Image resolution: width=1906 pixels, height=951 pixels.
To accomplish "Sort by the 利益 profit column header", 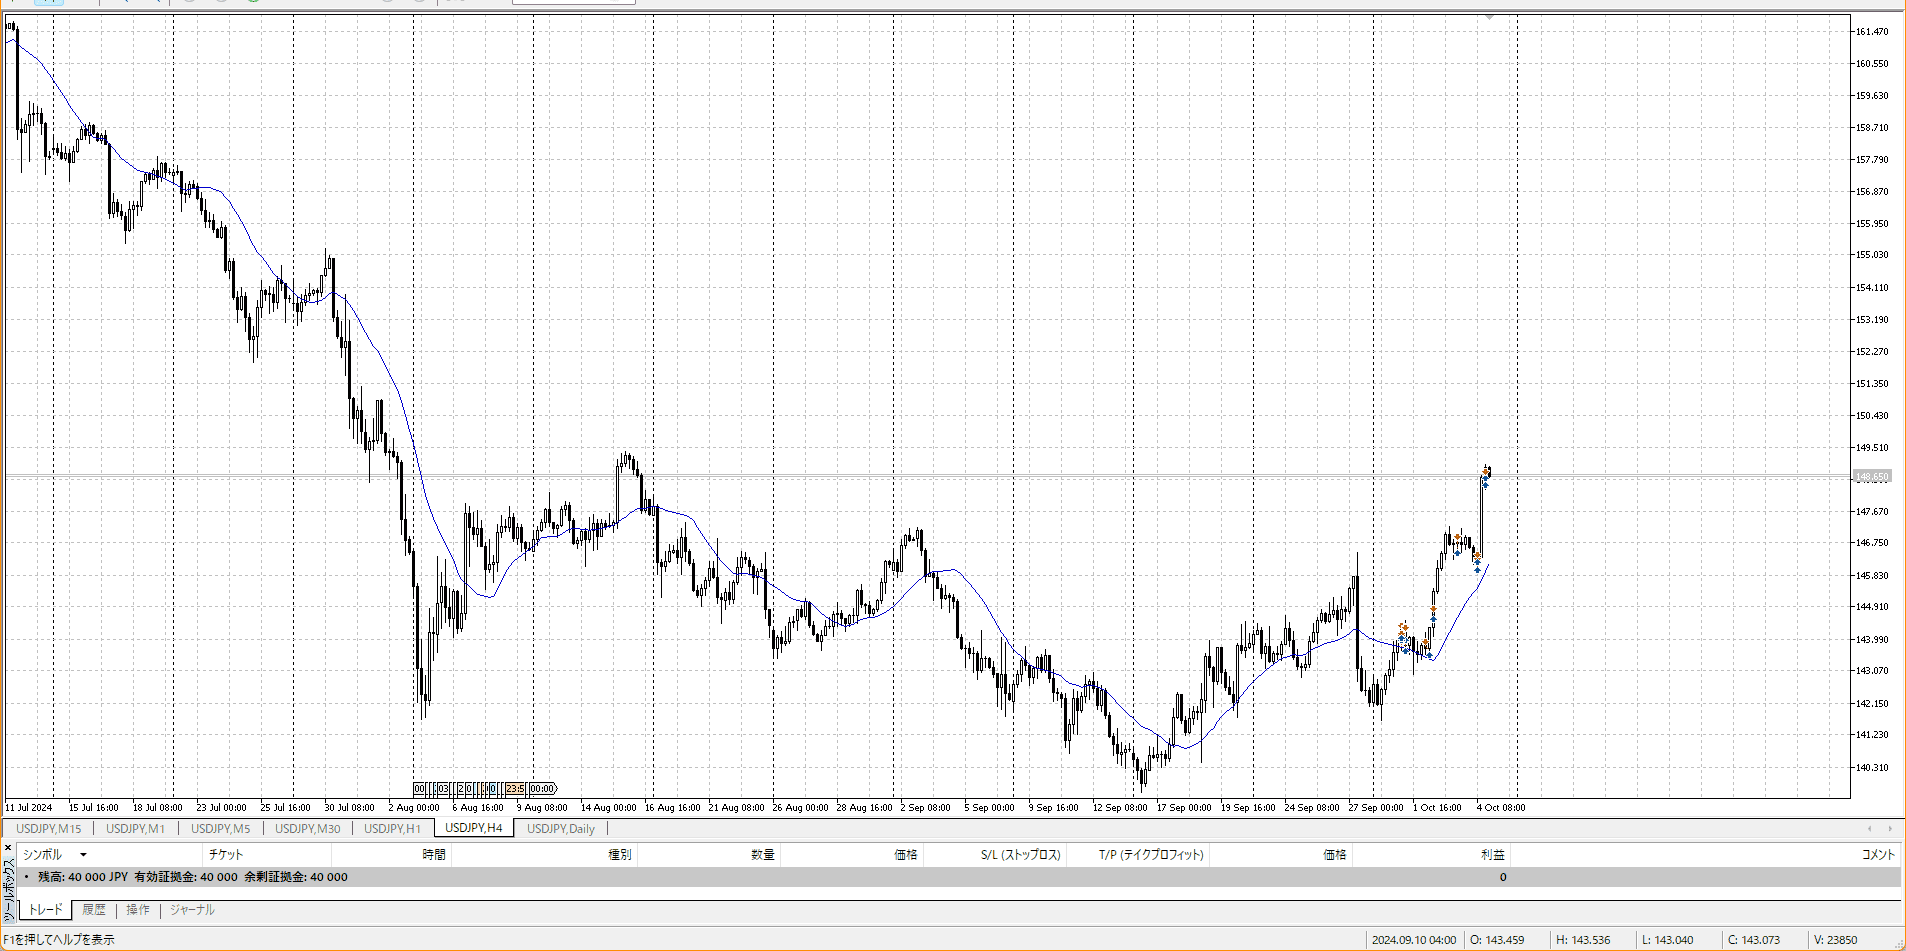I will point(1492,855).
